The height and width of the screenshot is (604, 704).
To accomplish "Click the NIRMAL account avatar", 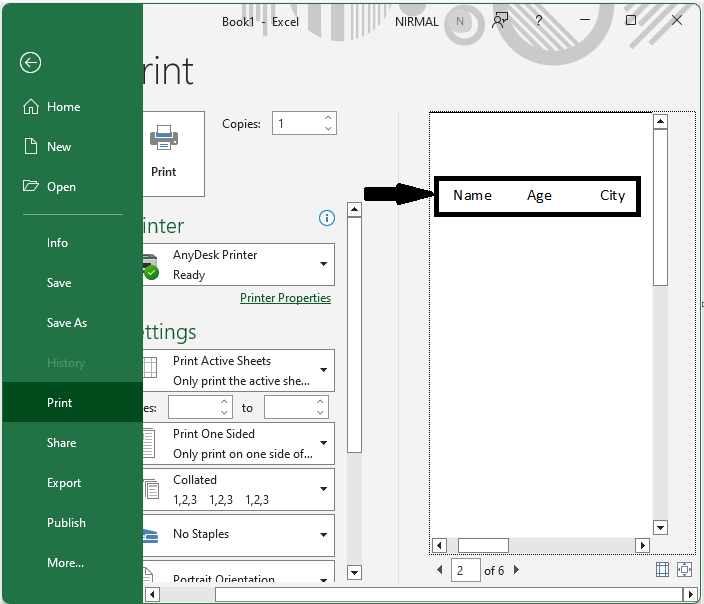I will point(460,21).
